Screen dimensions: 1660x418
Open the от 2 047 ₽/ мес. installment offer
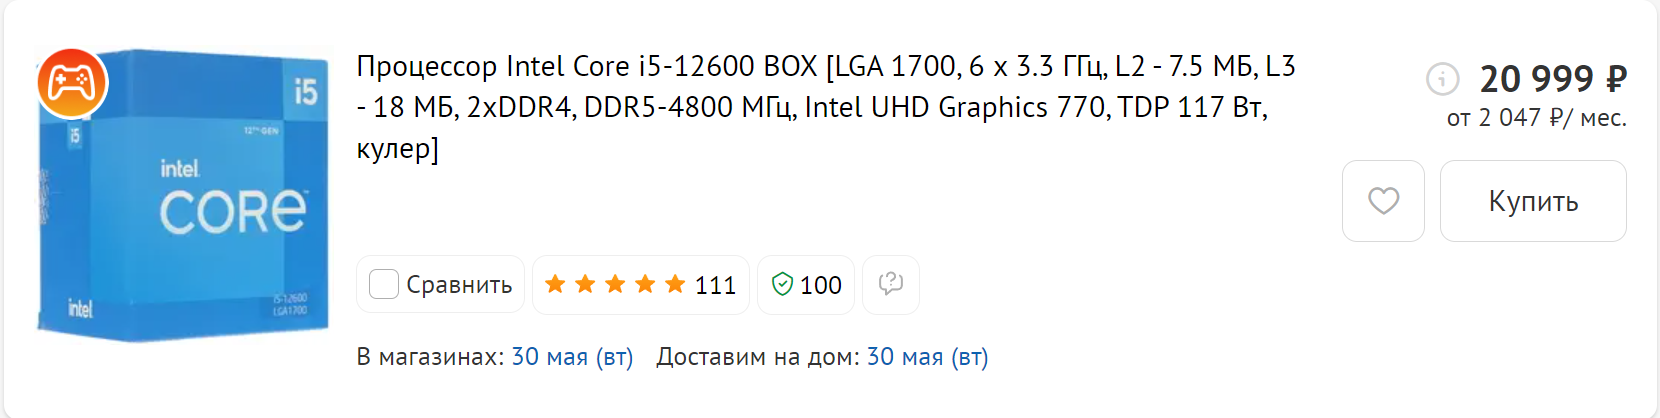pos(1536,118)
